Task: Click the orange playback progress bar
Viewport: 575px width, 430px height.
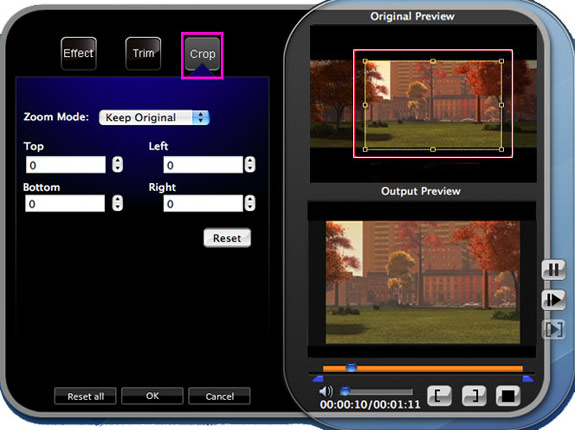Action: (x=422, y=368)
